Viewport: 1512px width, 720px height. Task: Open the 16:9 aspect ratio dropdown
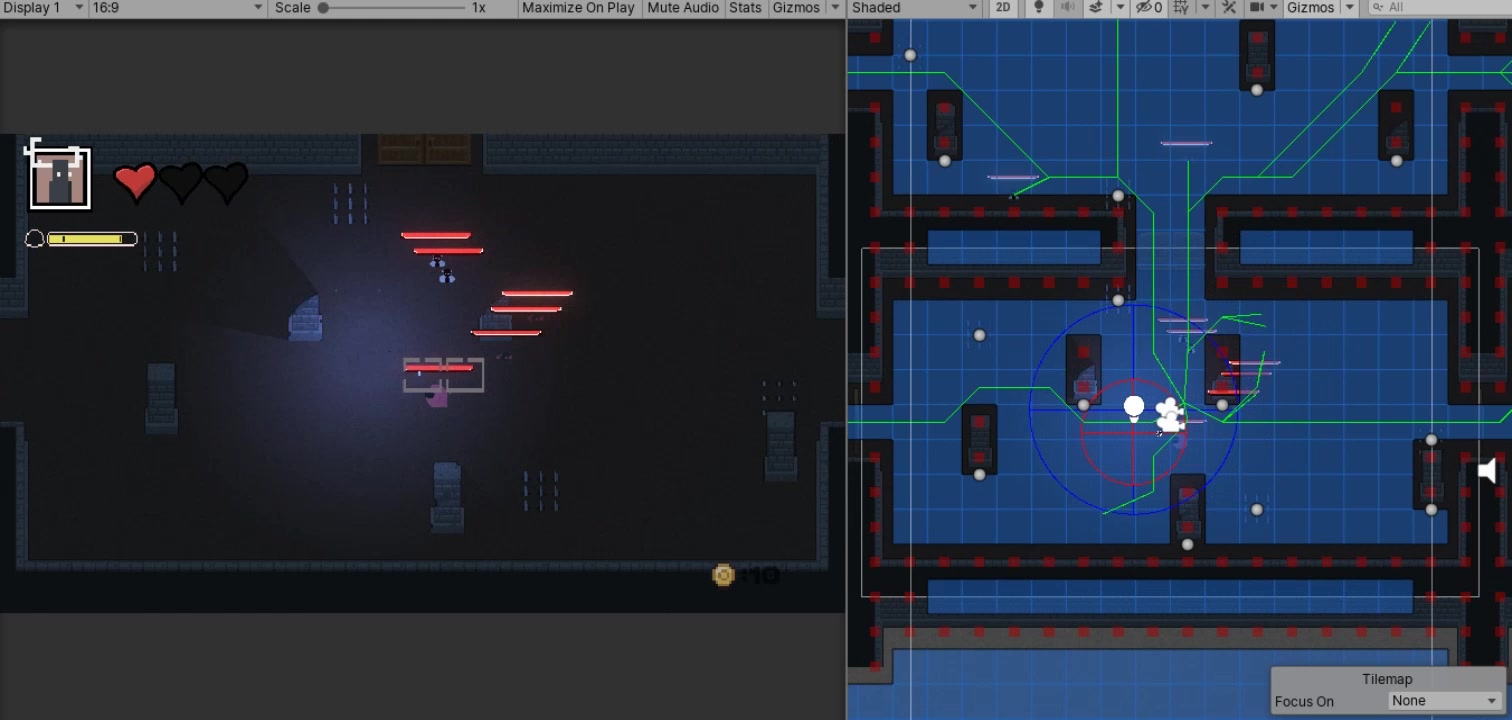point(177,8)
